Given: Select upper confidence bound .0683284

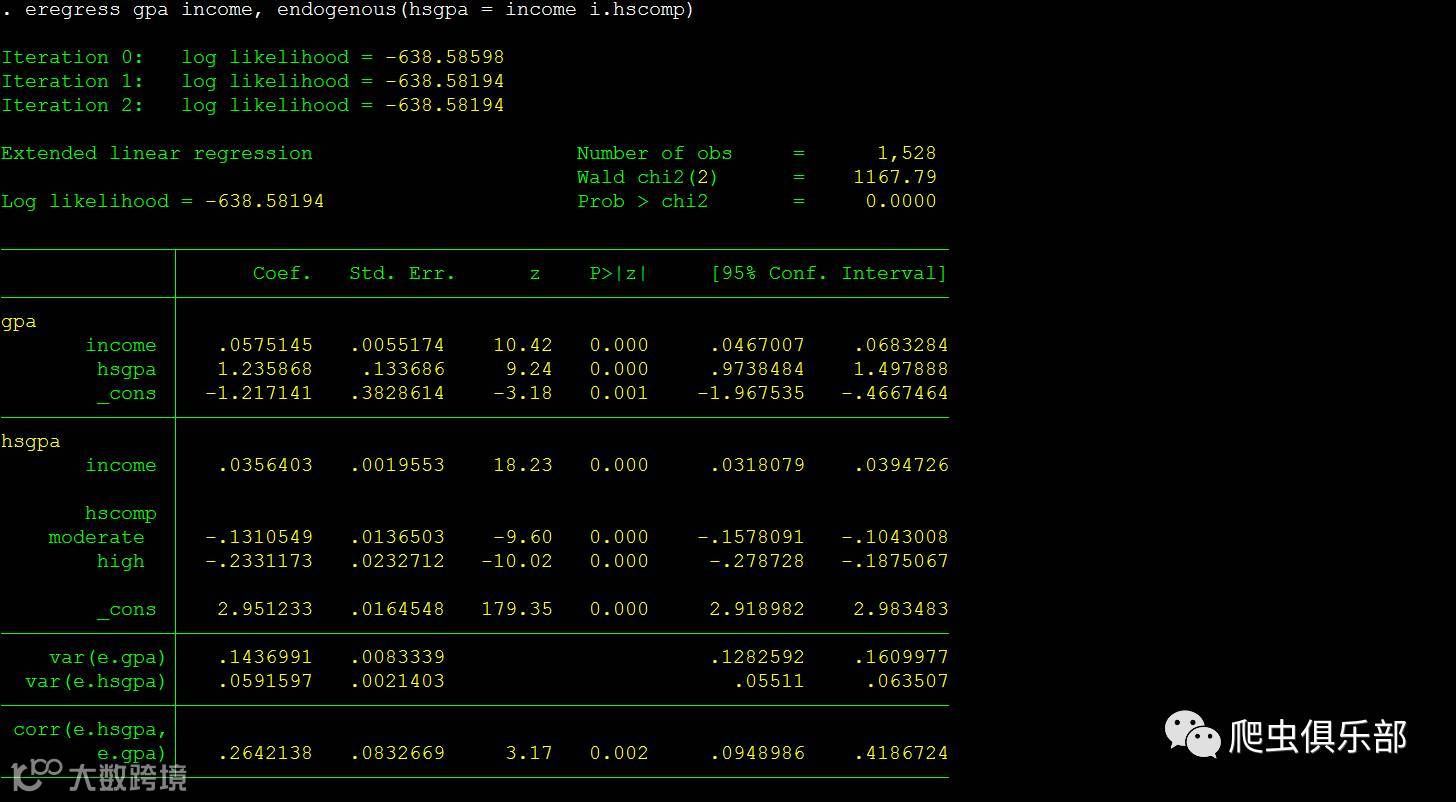Looking at the screenshot, I should coord(901,345).
